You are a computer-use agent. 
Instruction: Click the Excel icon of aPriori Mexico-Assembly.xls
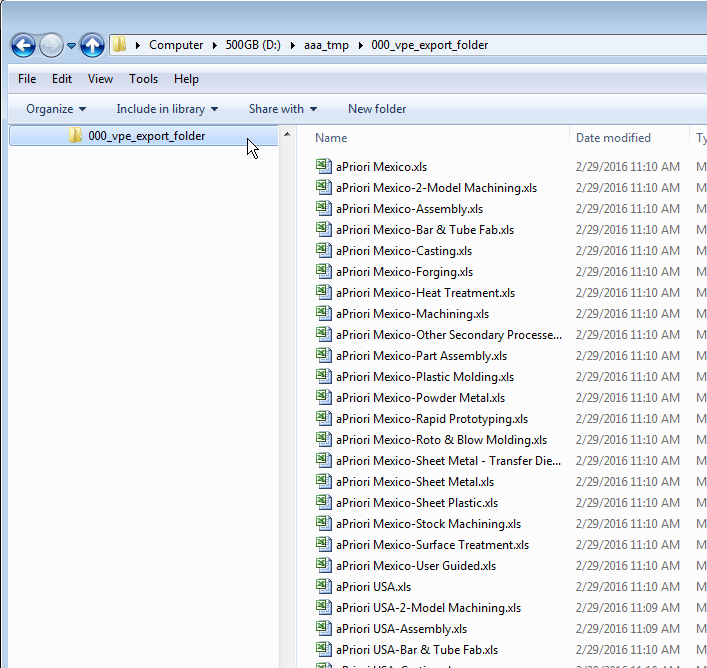coord(323,208)
